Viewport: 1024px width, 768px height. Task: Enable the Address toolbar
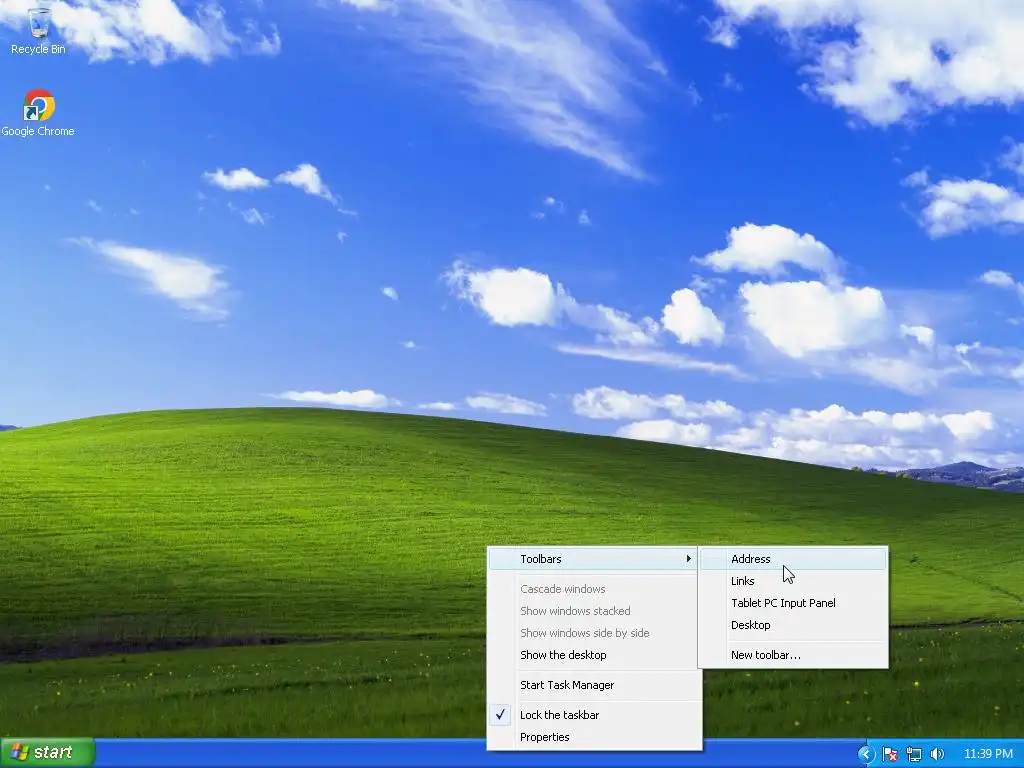(793, 559)
